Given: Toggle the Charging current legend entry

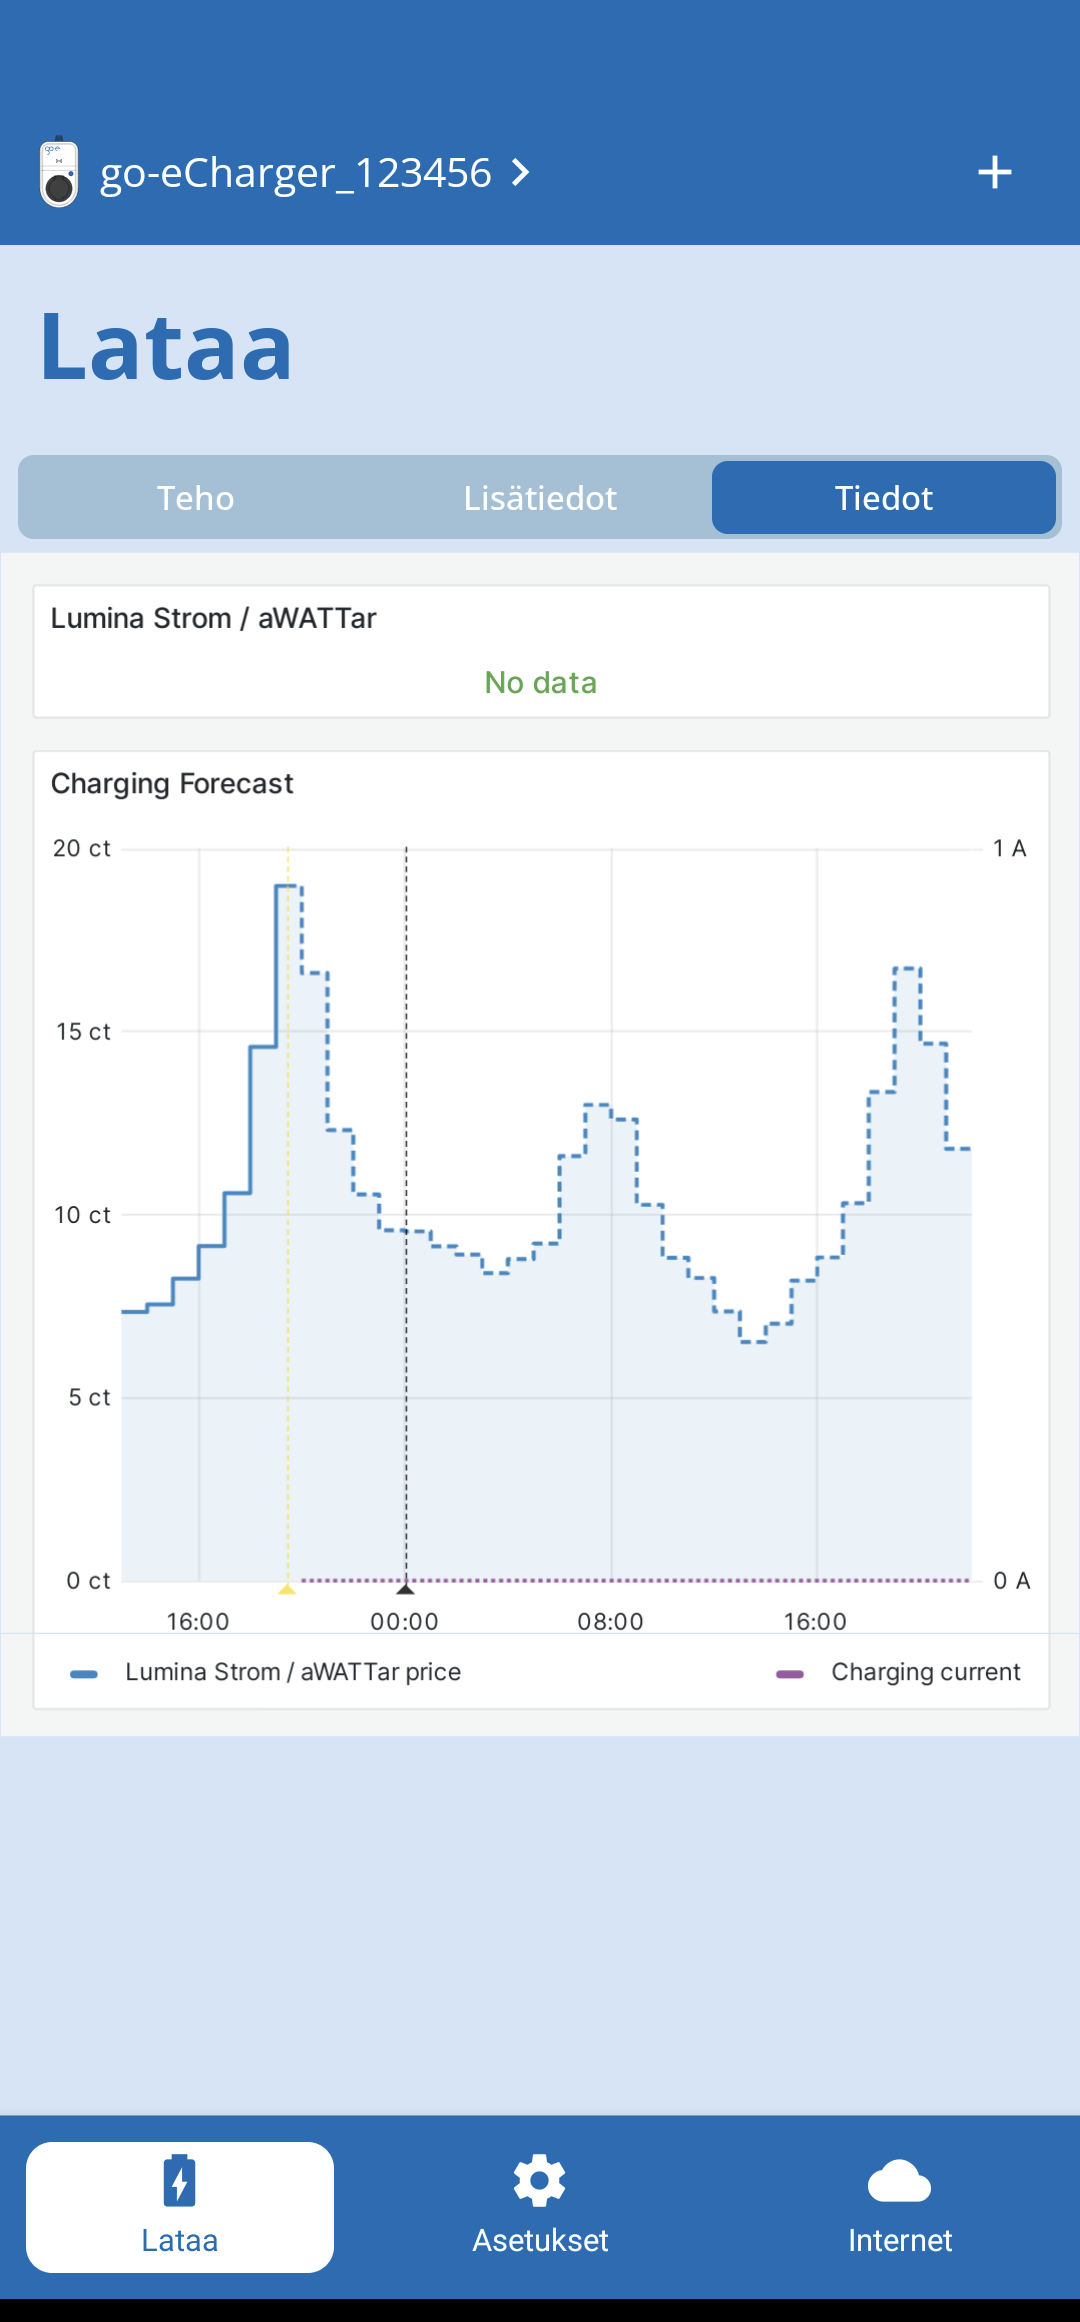Looking at the screenshot, I should point(926,1672).
